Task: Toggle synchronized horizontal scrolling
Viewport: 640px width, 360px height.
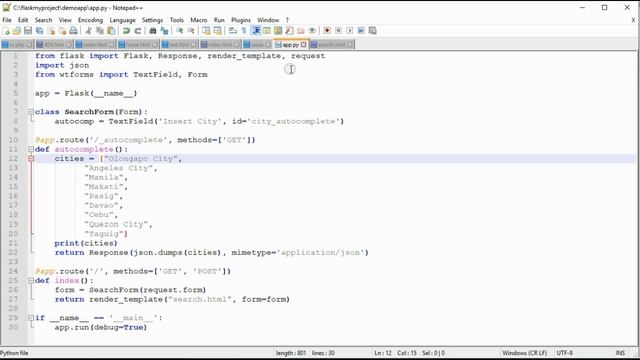Action: click(218, 31)
